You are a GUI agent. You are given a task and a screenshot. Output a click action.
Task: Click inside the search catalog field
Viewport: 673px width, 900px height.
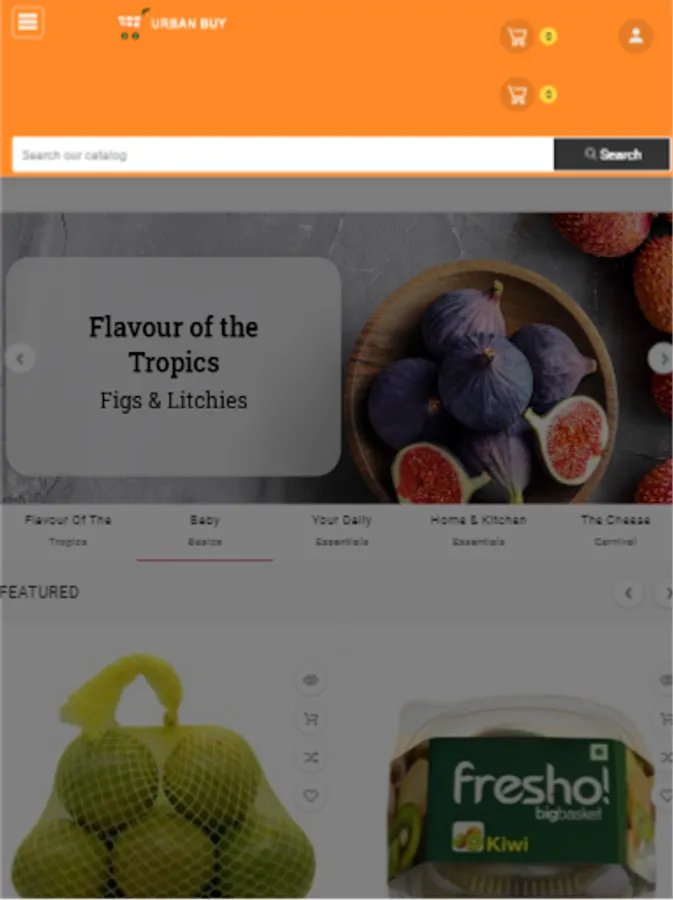283,154
